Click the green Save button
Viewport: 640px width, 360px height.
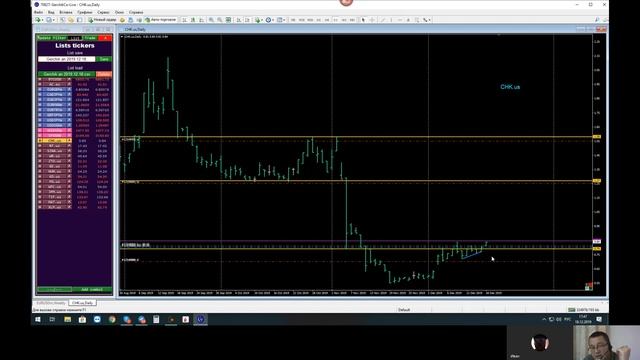tap(104, 59)
